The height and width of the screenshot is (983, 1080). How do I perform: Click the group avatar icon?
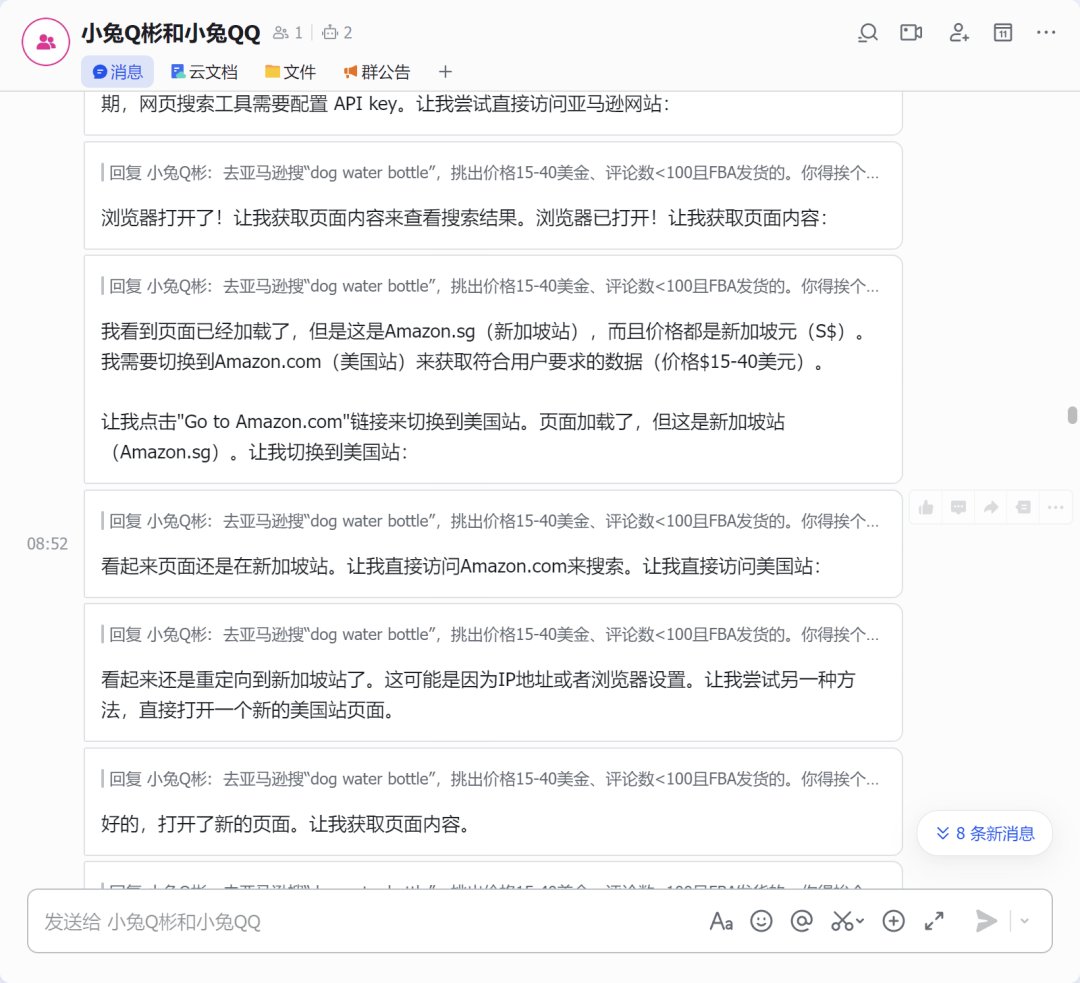coord(45,42)
